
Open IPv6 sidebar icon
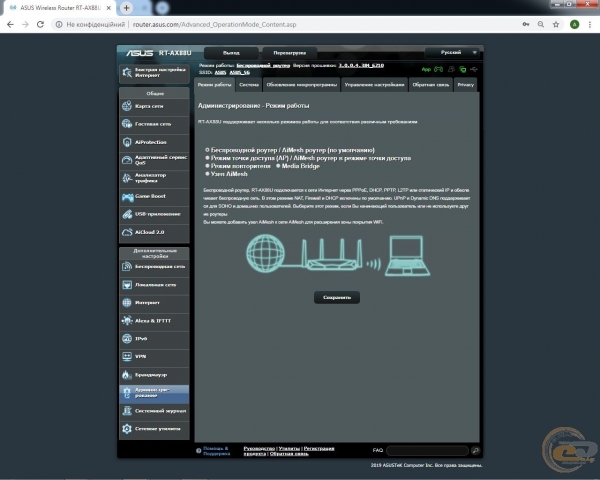127,339
